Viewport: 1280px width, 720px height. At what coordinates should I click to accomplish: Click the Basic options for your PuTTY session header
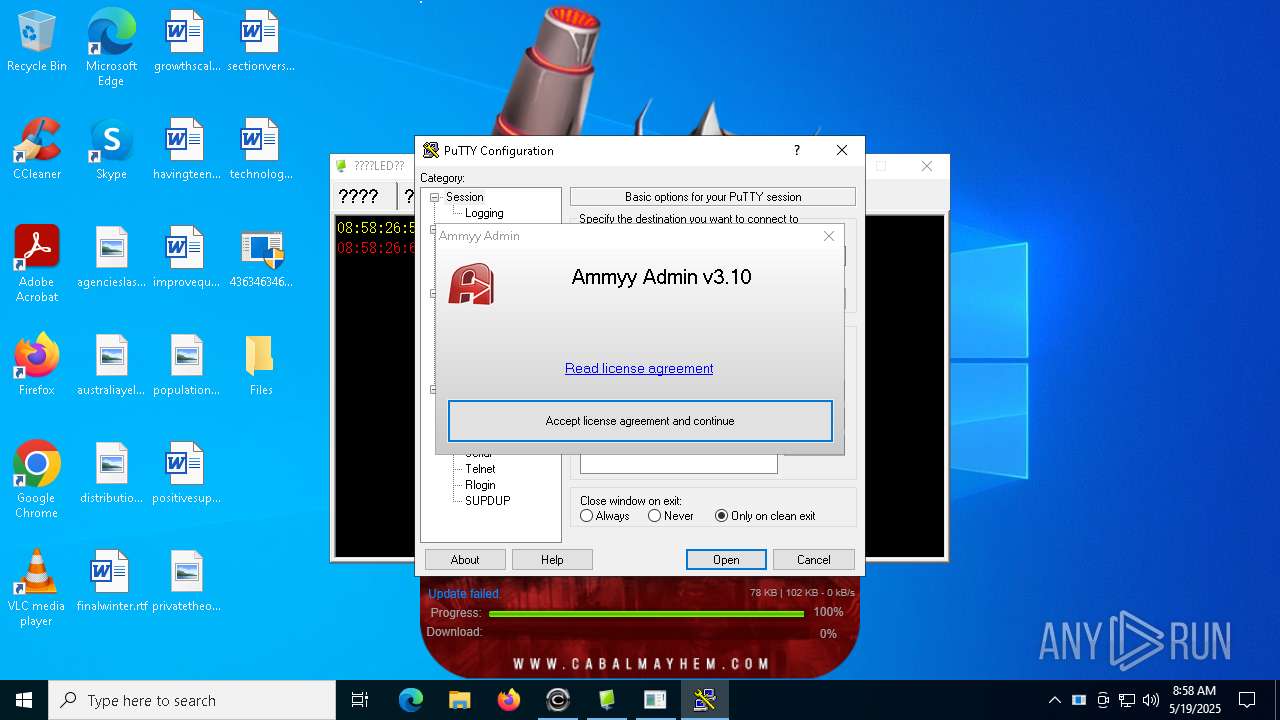[713, 197]
